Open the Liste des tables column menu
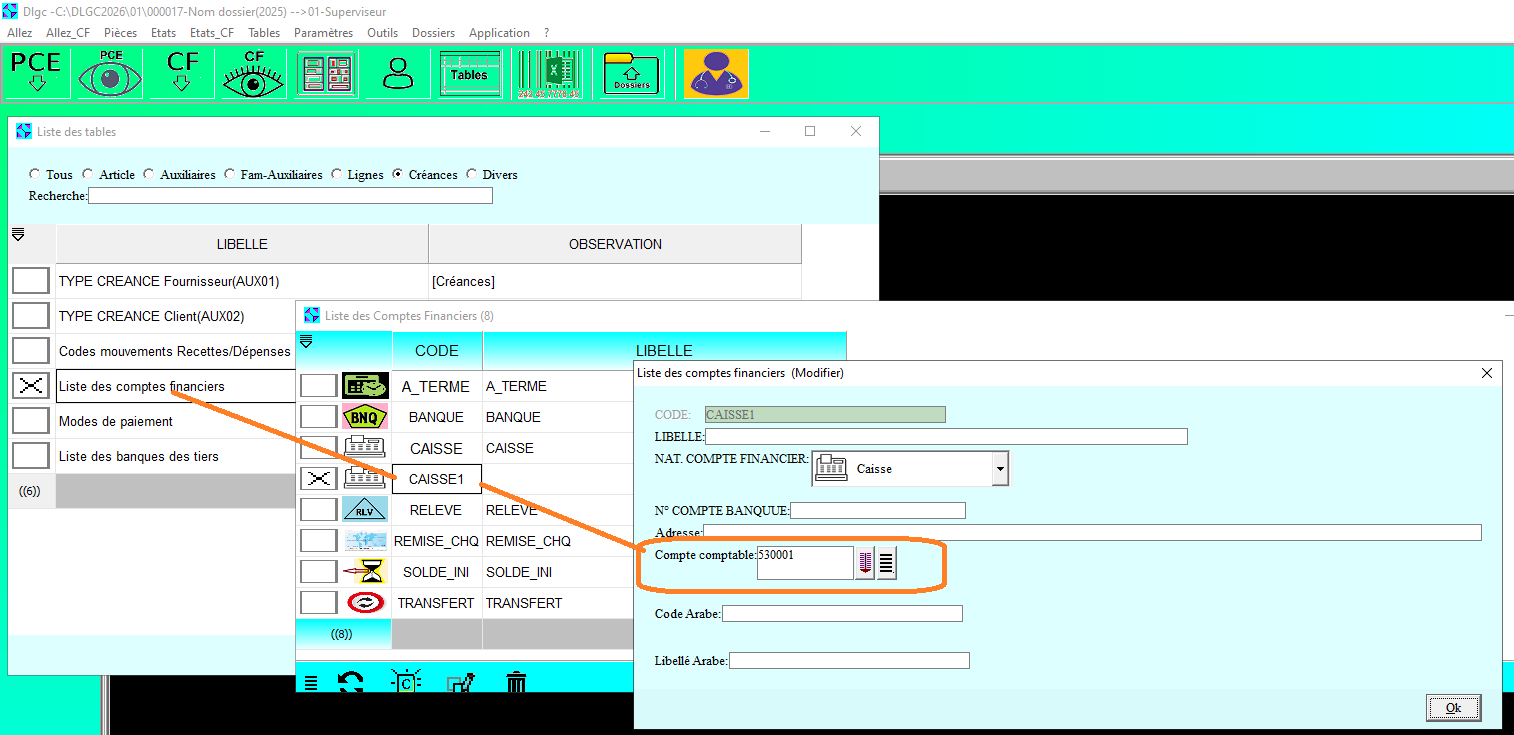 [x=18, y=235]
